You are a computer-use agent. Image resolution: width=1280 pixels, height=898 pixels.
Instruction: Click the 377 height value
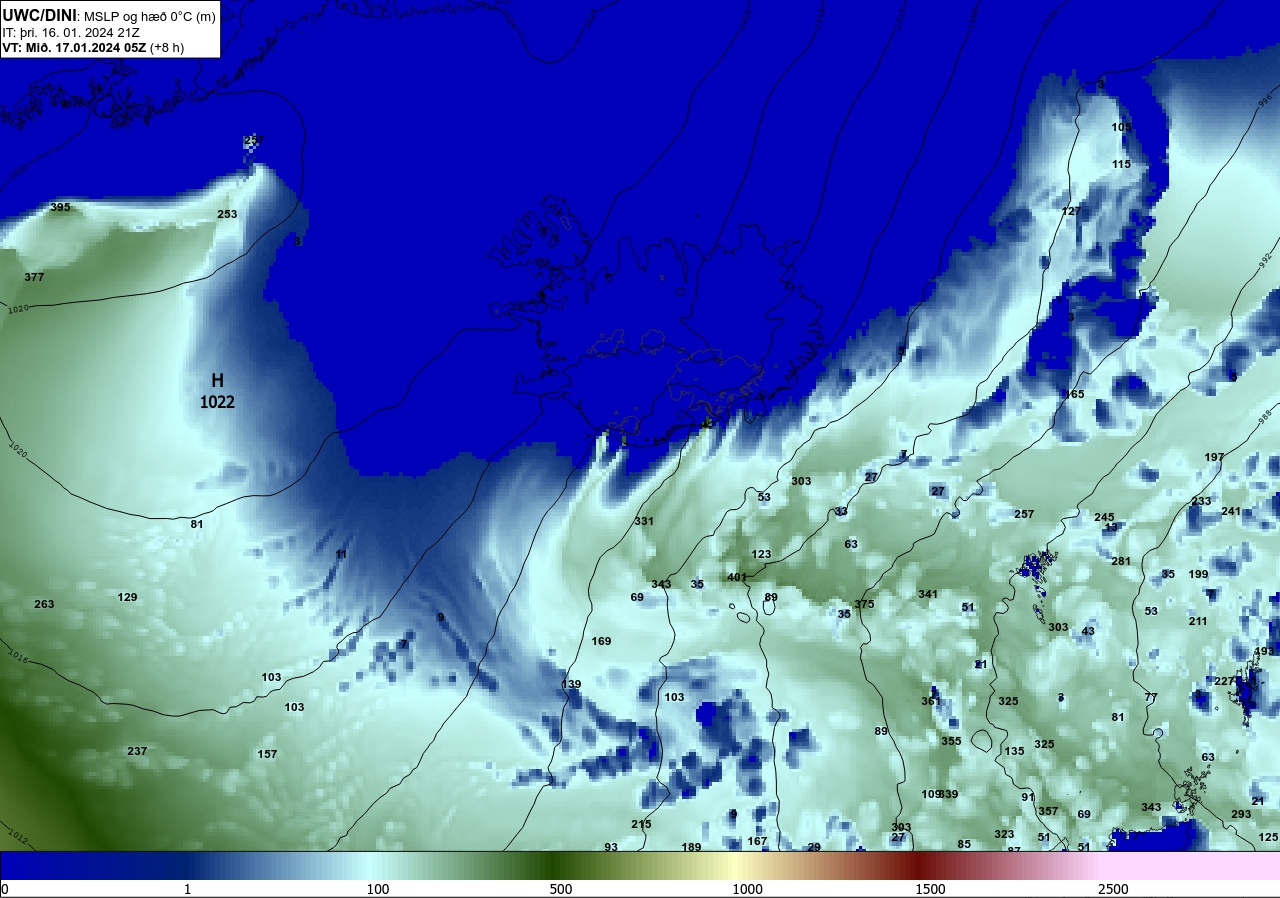(34, 277)
